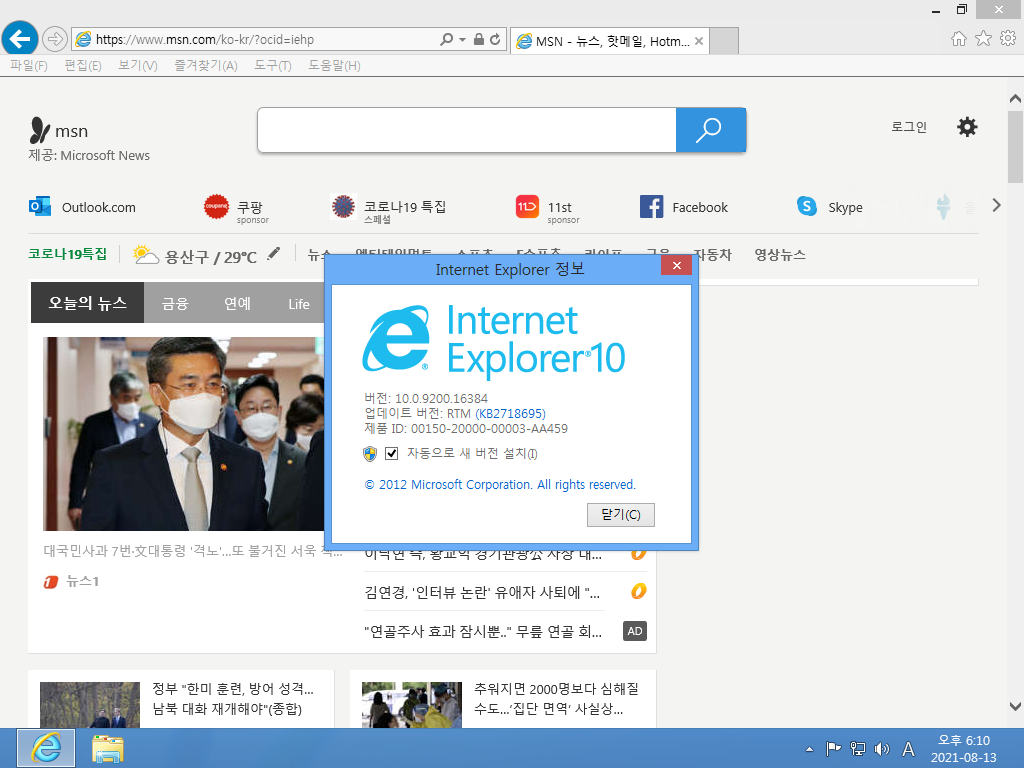The width and height of the screenshot is (1024, 768).
Task: Refresh the page with the reload icon
Action: [x=495, y=39]
